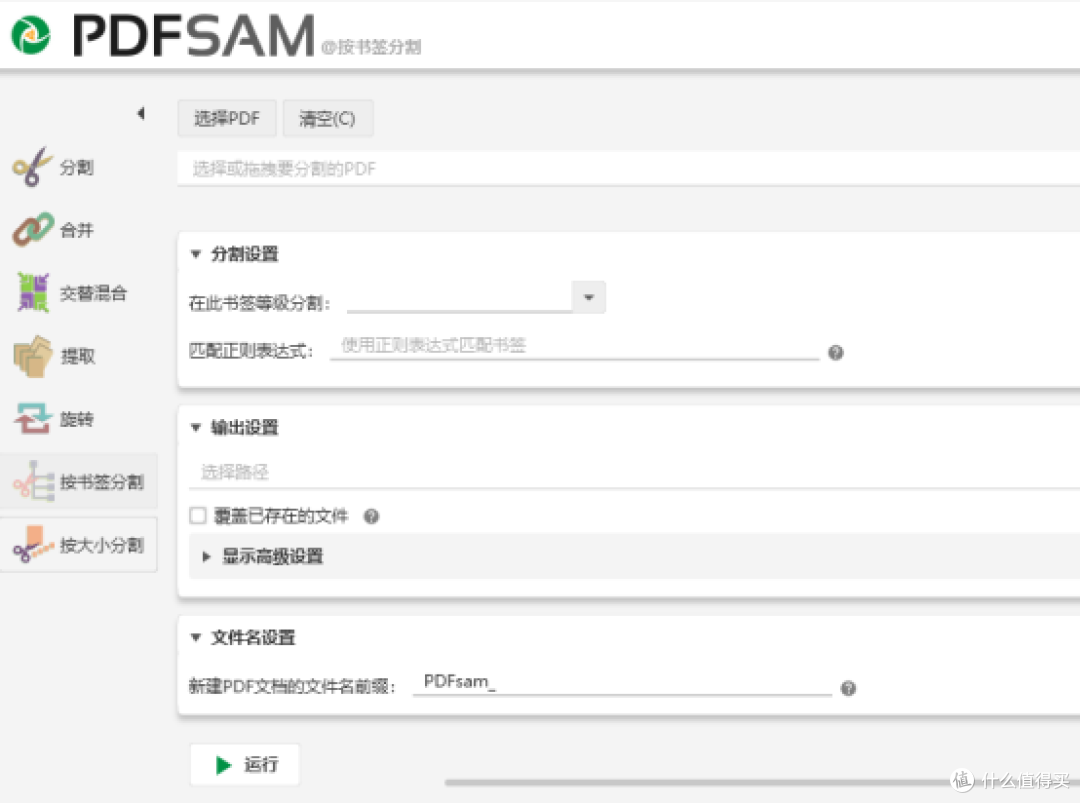Select the 交替混合 alternate mix tool icon
This screenshot has height=803, width=1080.
point(33,292)
